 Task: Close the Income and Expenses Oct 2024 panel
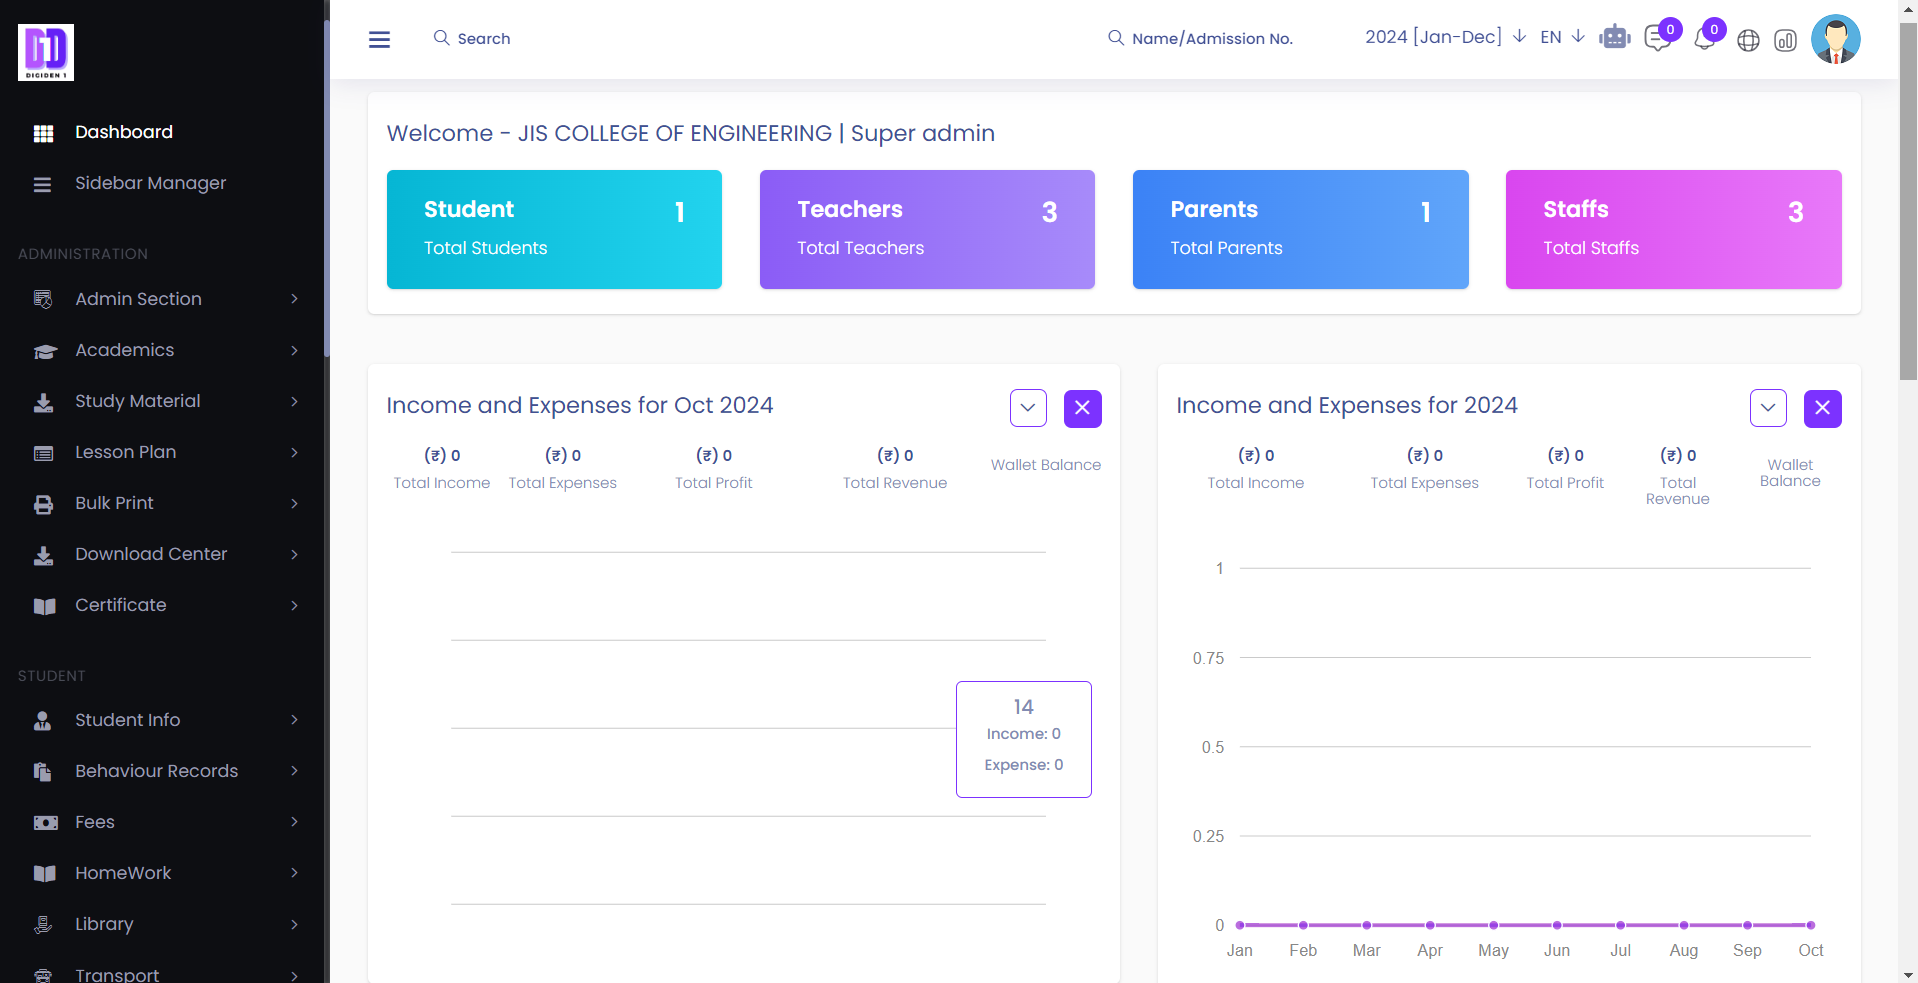(1082, 408)
